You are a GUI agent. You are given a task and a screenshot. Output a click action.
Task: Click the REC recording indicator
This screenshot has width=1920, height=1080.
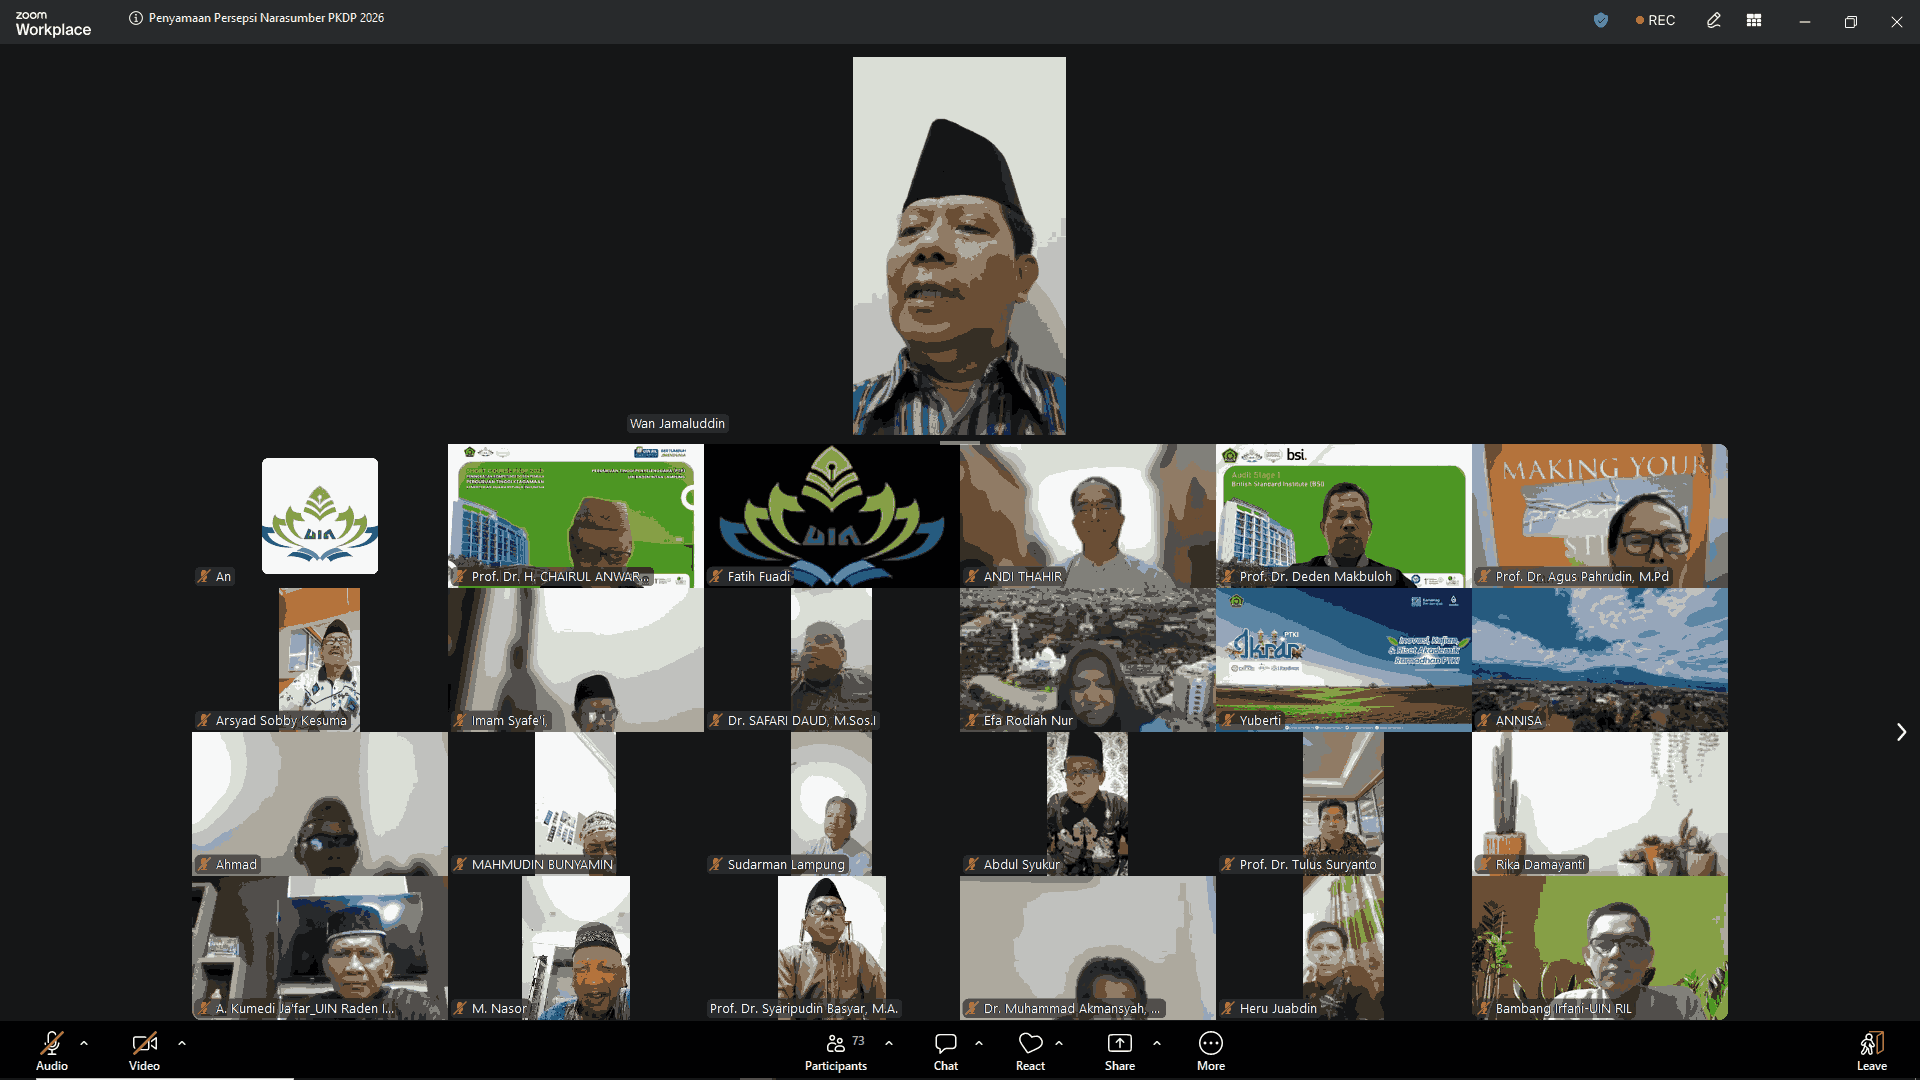tap(1656, 20)
